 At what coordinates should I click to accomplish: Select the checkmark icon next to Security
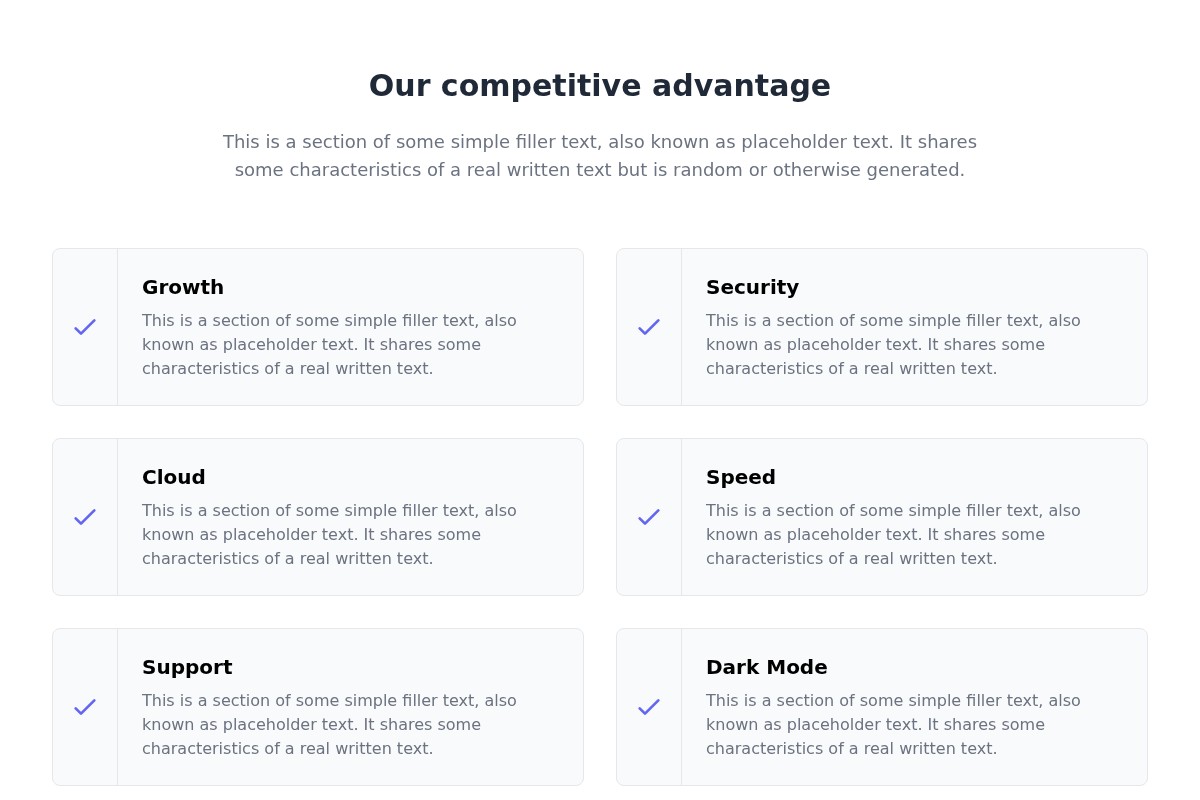[649, 327]
